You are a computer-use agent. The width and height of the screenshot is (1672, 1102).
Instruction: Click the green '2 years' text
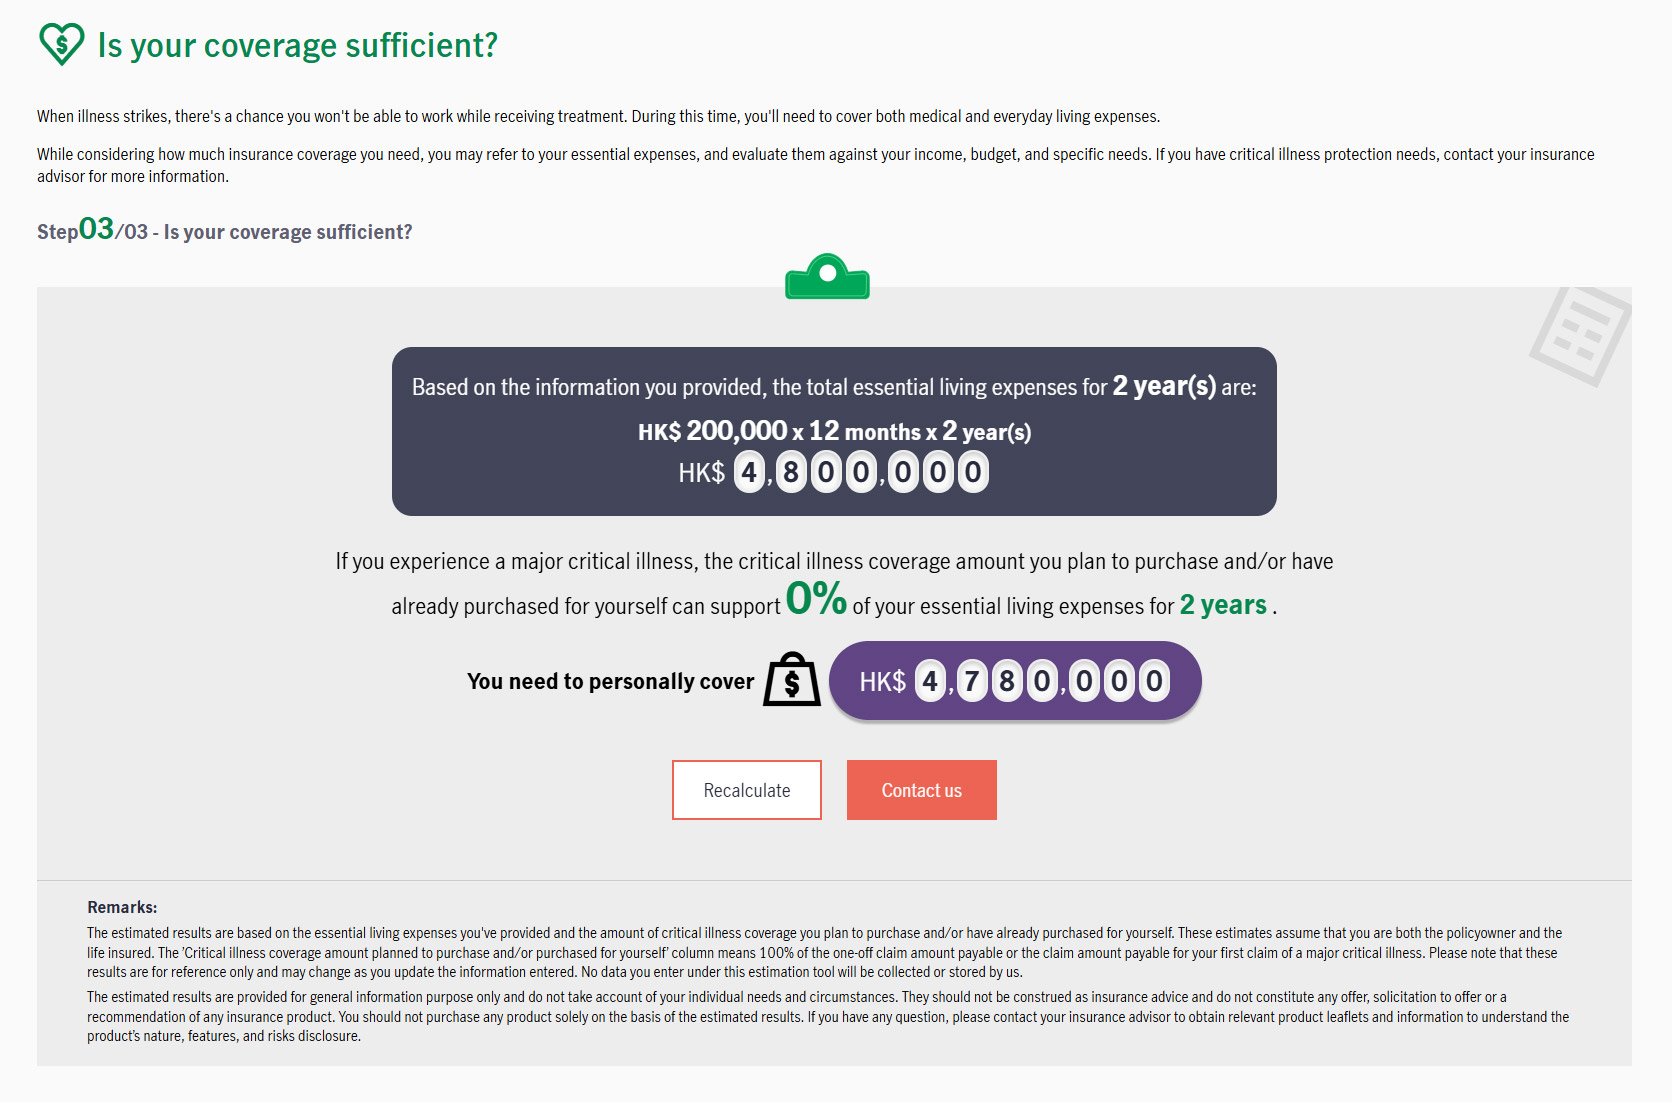pyautogui.click(x=1223, y=605)
